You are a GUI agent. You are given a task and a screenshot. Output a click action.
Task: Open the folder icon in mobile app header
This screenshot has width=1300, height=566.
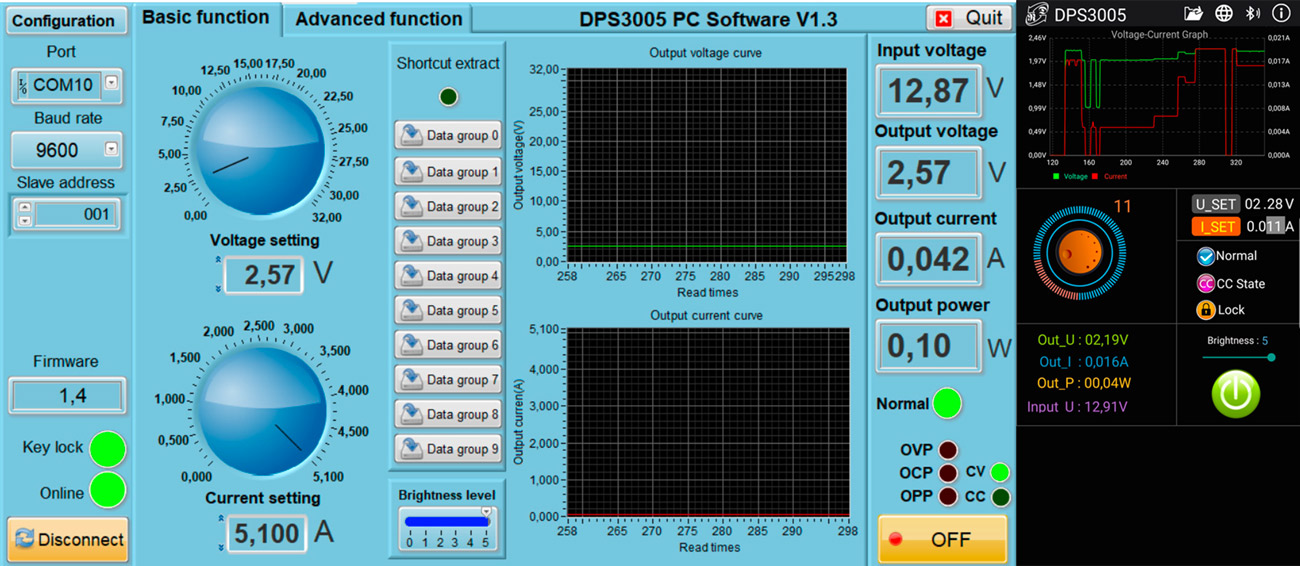(x=1193, y=14)
